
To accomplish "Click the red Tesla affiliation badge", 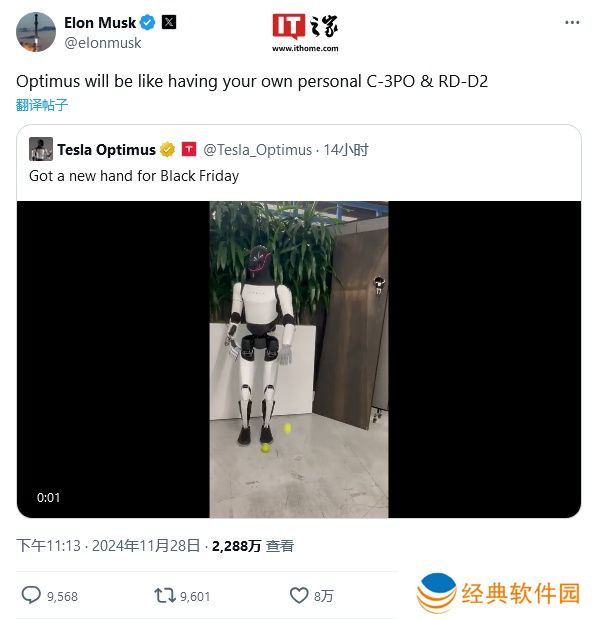I will pyautogui.click(x=189, y=149).
